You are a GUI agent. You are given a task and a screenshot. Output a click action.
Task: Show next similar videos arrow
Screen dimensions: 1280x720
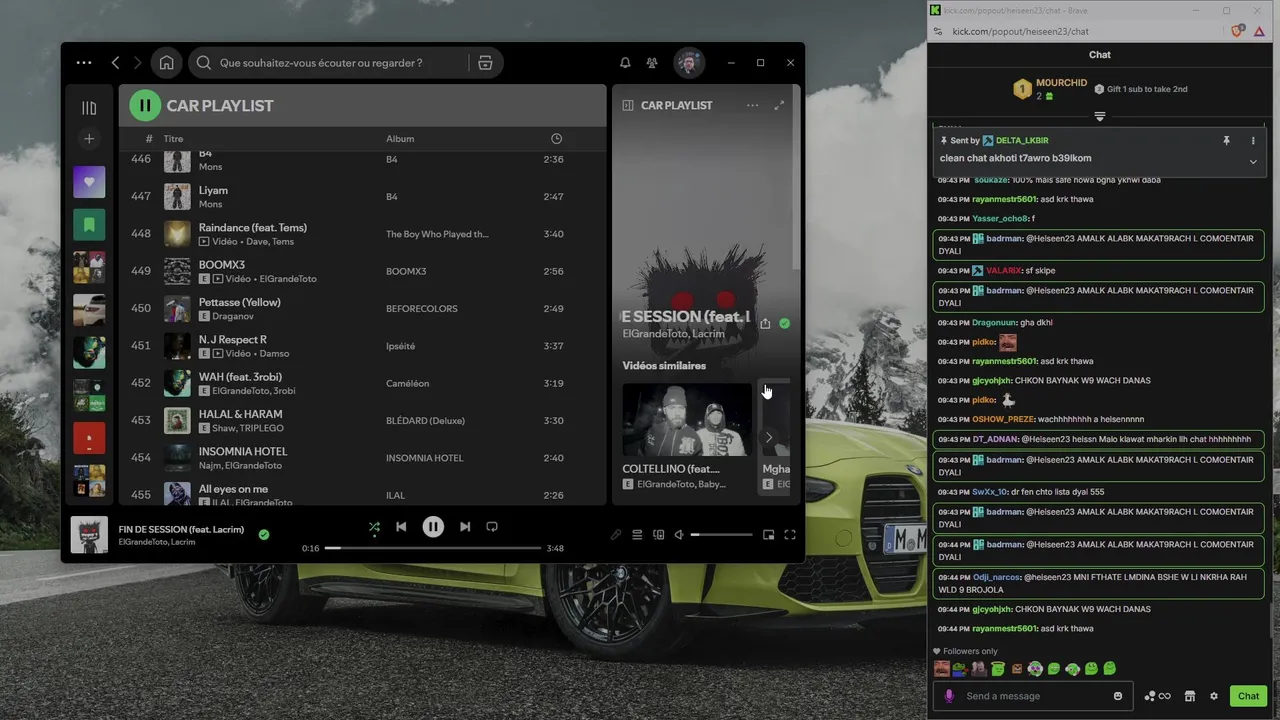click(768, 437)
